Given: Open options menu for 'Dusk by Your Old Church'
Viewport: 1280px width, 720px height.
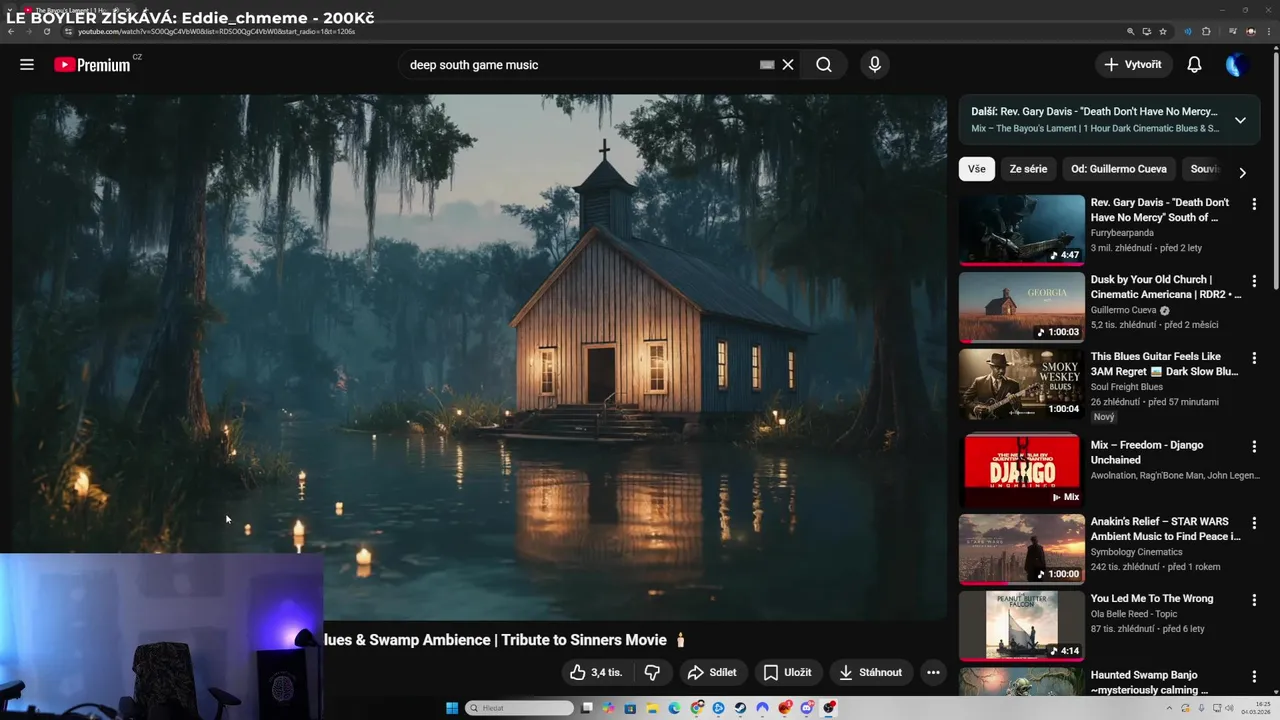Looking at the screenshot, I should point(1254,281).
